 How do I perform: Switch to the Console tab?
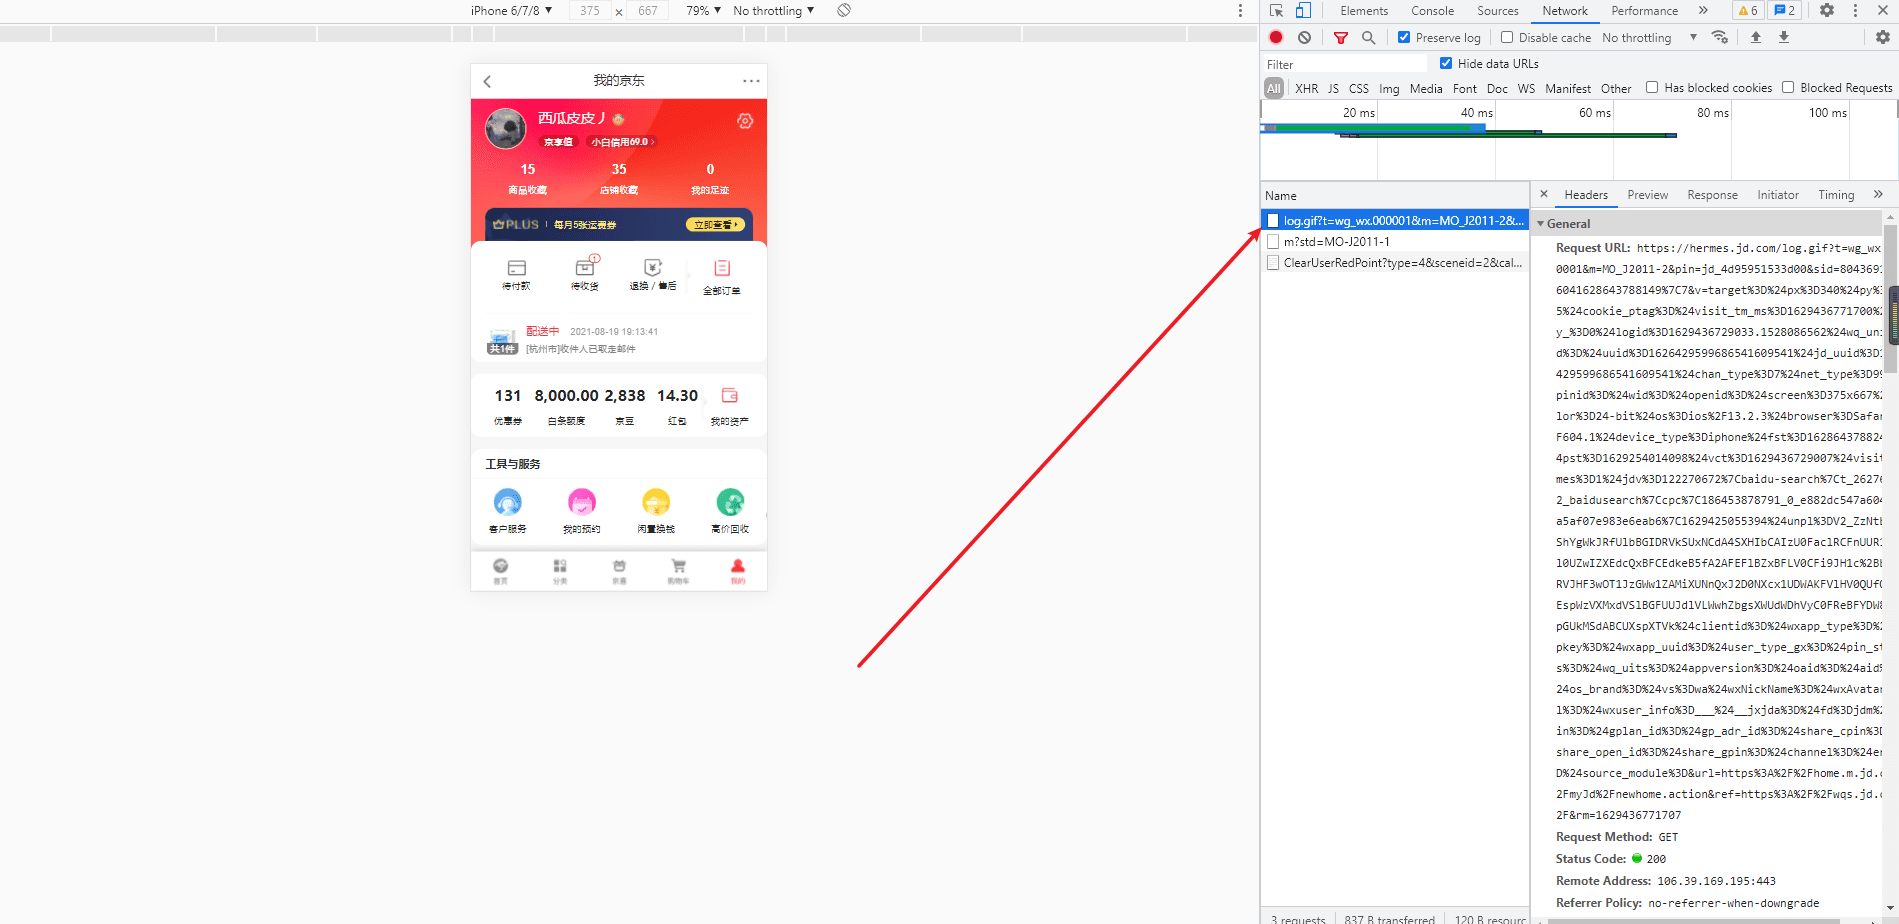(x=1432, y=11)
